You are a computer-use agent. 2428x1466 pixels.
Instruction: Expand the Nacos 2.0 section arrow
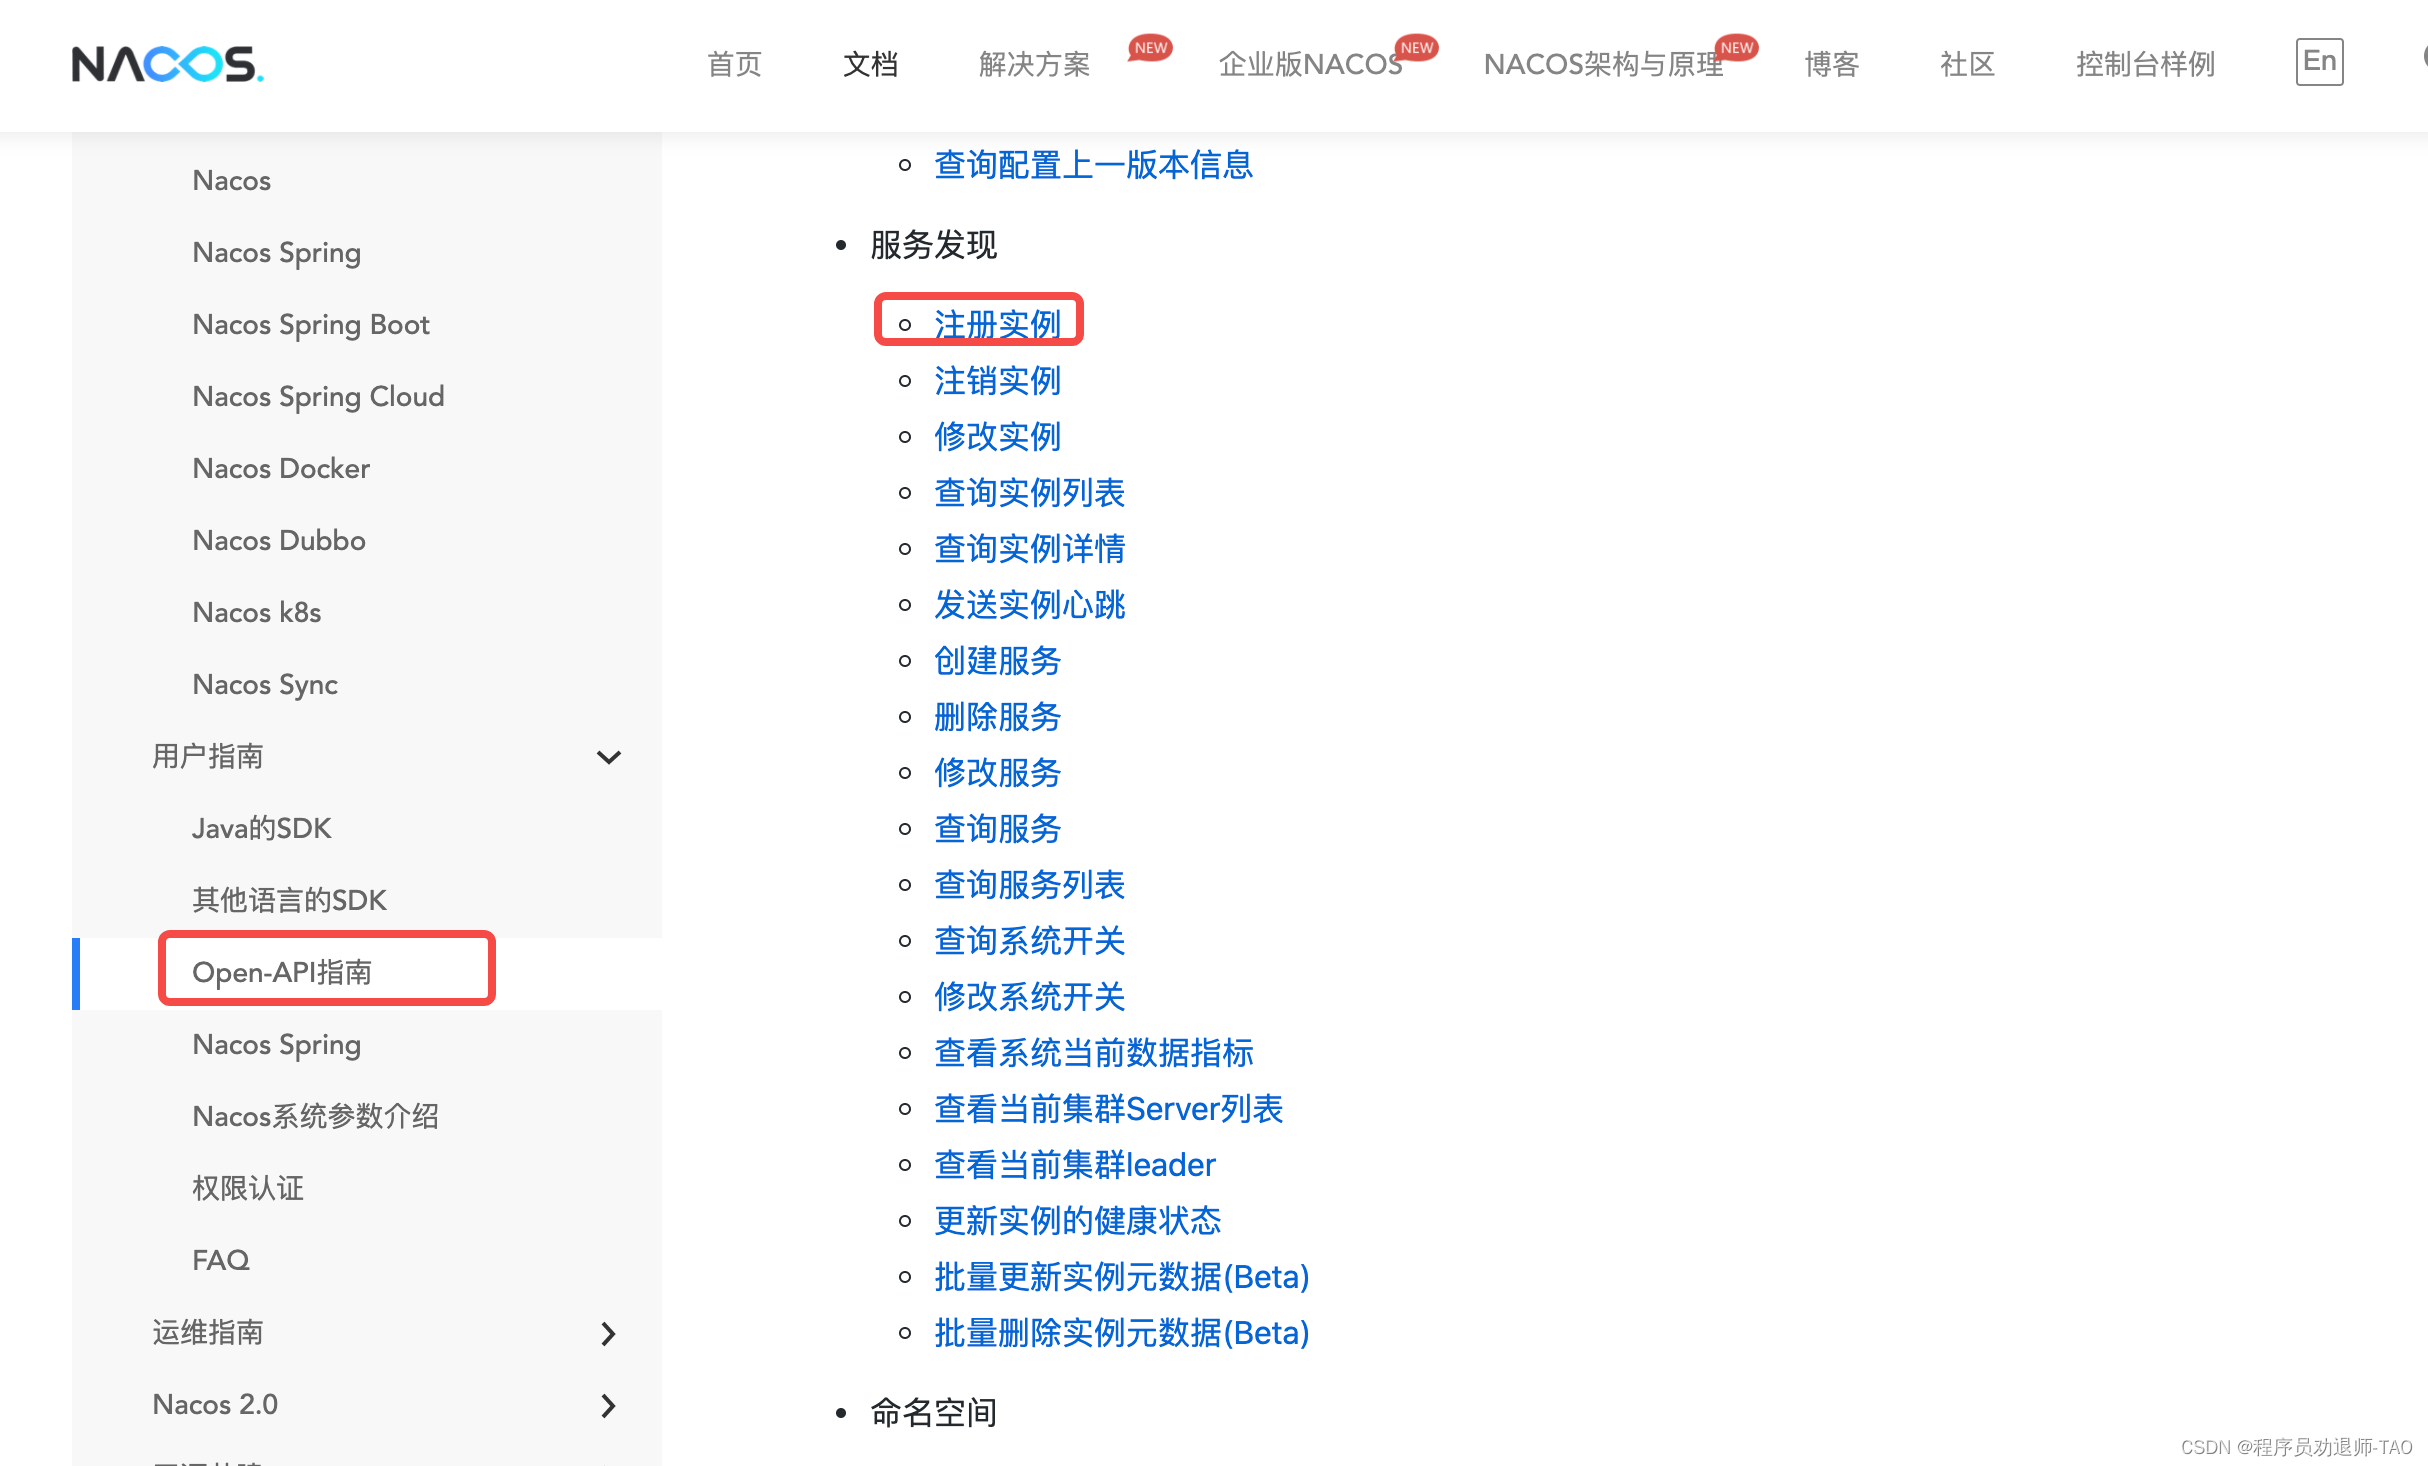608,1405
